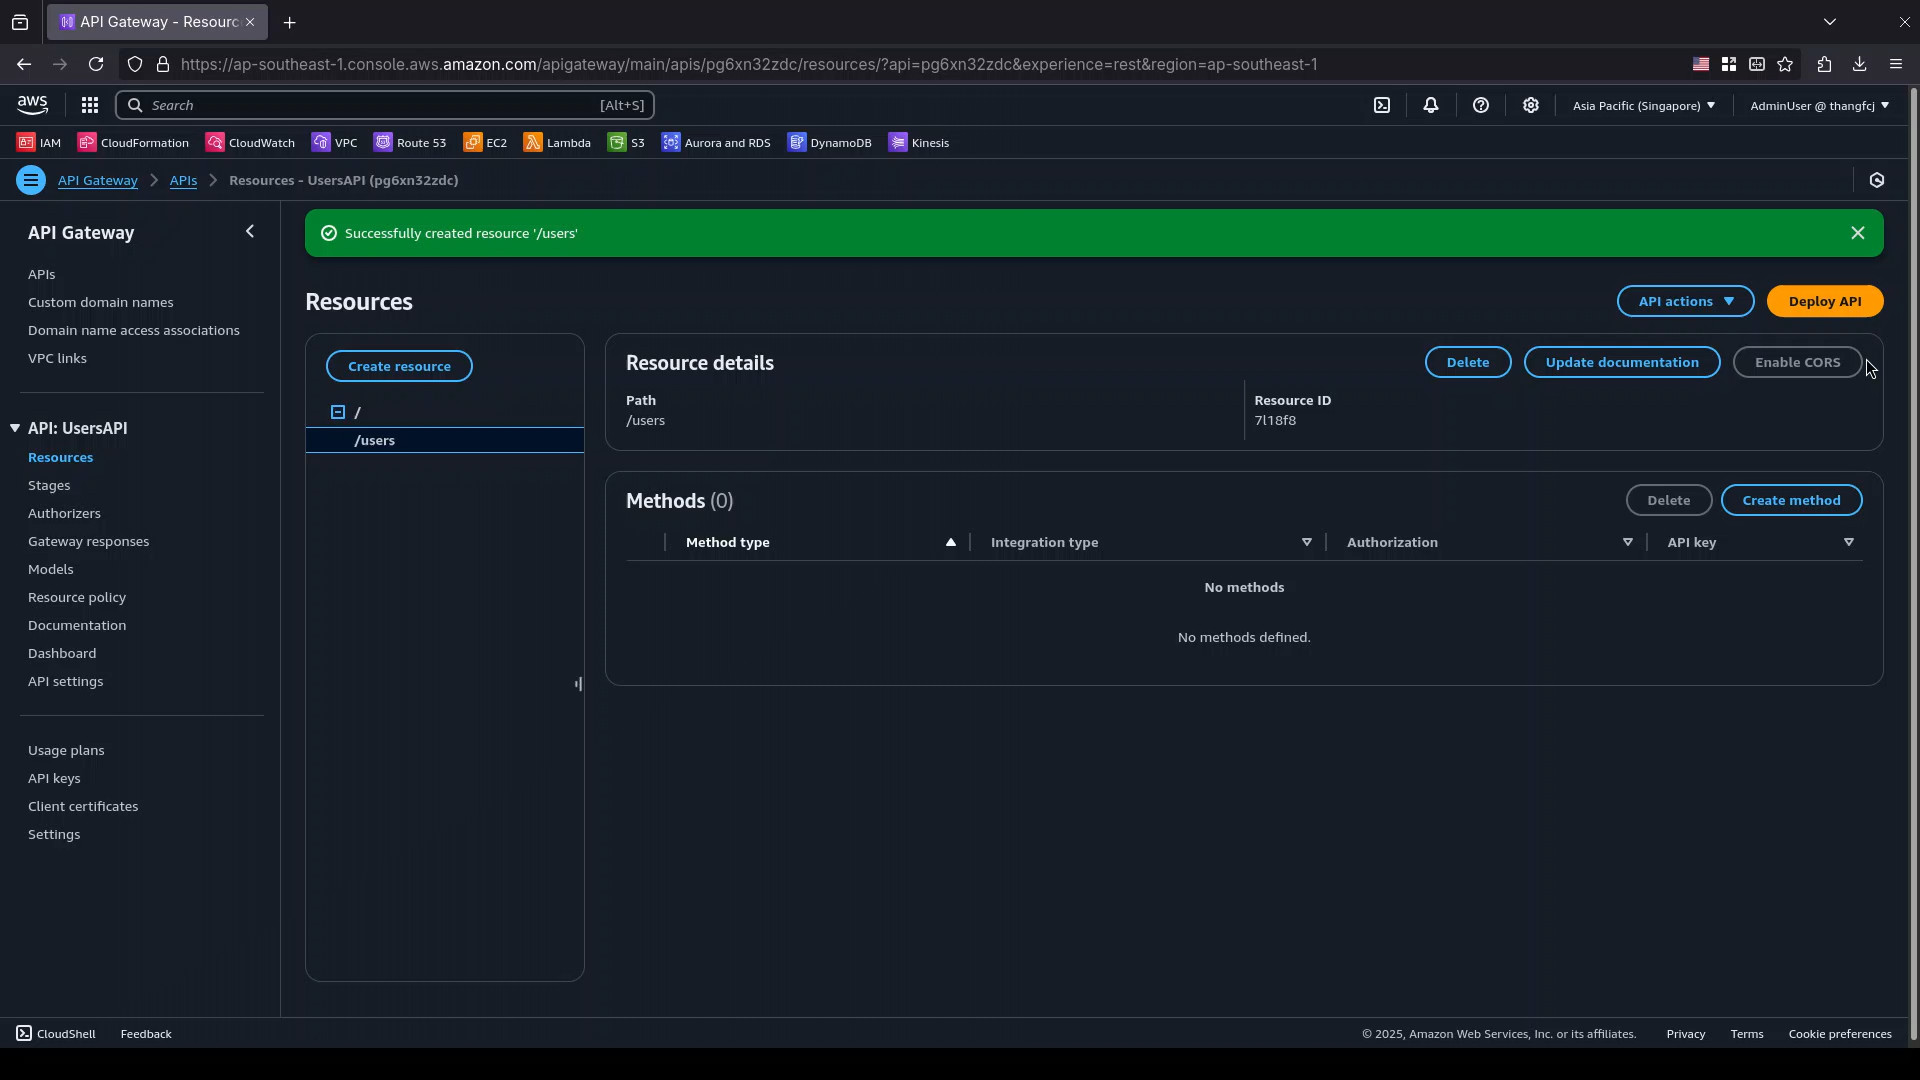Open Custom domain names page
The image size is (1920, 1080).
(100, 302)
